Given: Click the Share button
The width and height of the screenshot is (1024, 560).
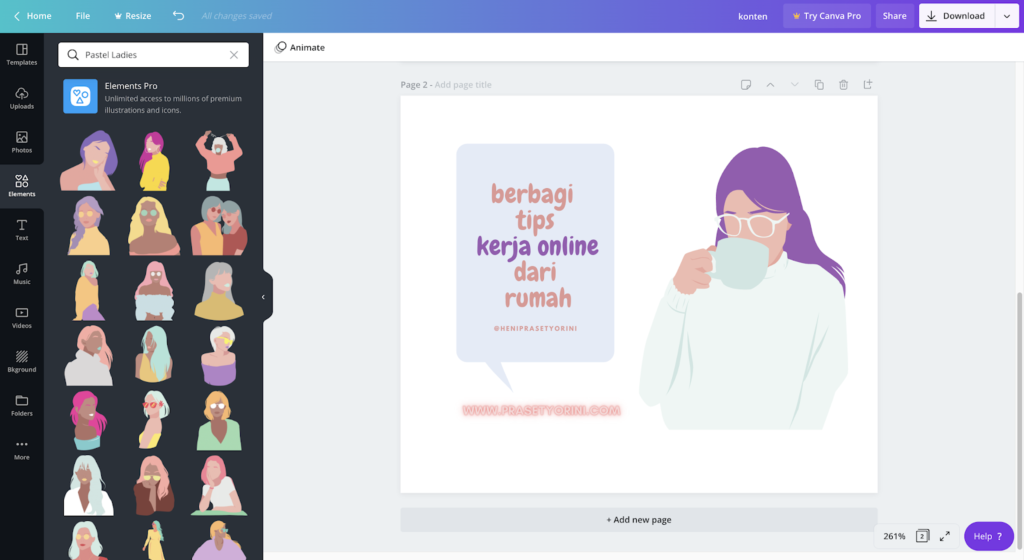Looking at the screenshot, I should click(894, 16).
